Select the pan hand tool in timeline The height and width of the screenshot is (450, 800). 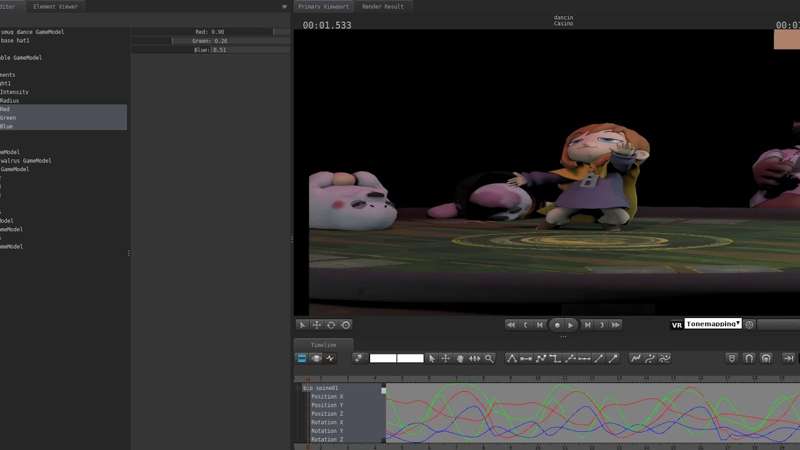[460, 358]
